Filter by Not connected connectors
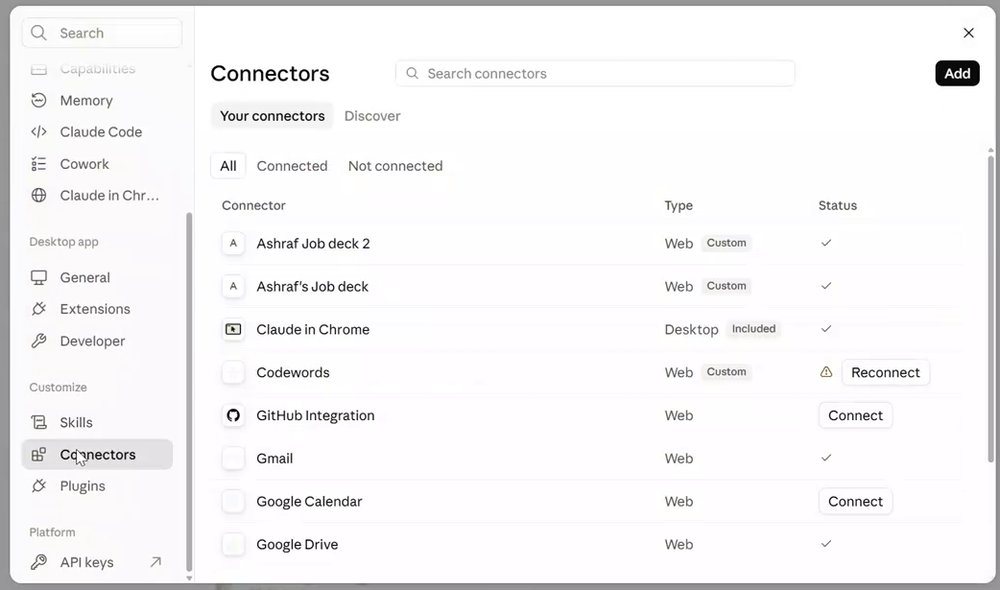The image size is (1000, 590). pos(395,166)
